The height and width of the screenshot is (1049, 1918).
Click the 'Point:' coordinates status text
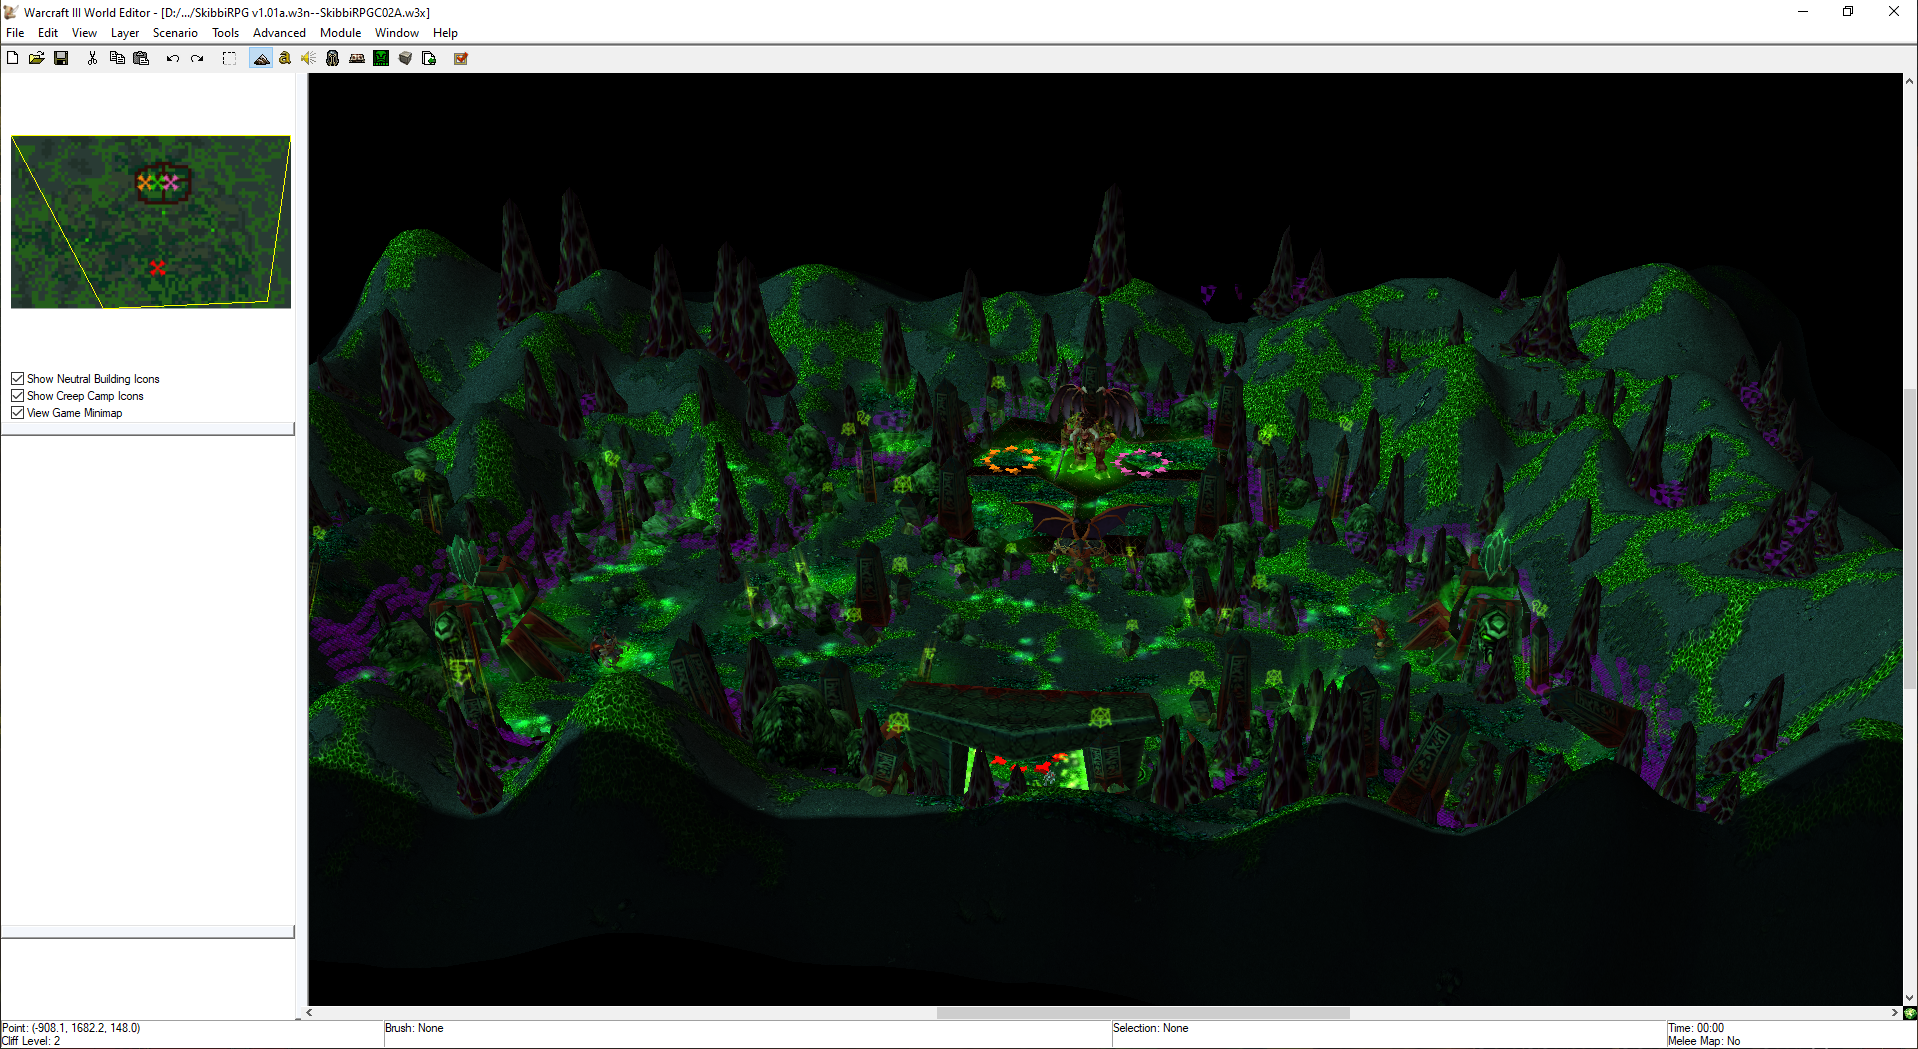[71, 1028]
